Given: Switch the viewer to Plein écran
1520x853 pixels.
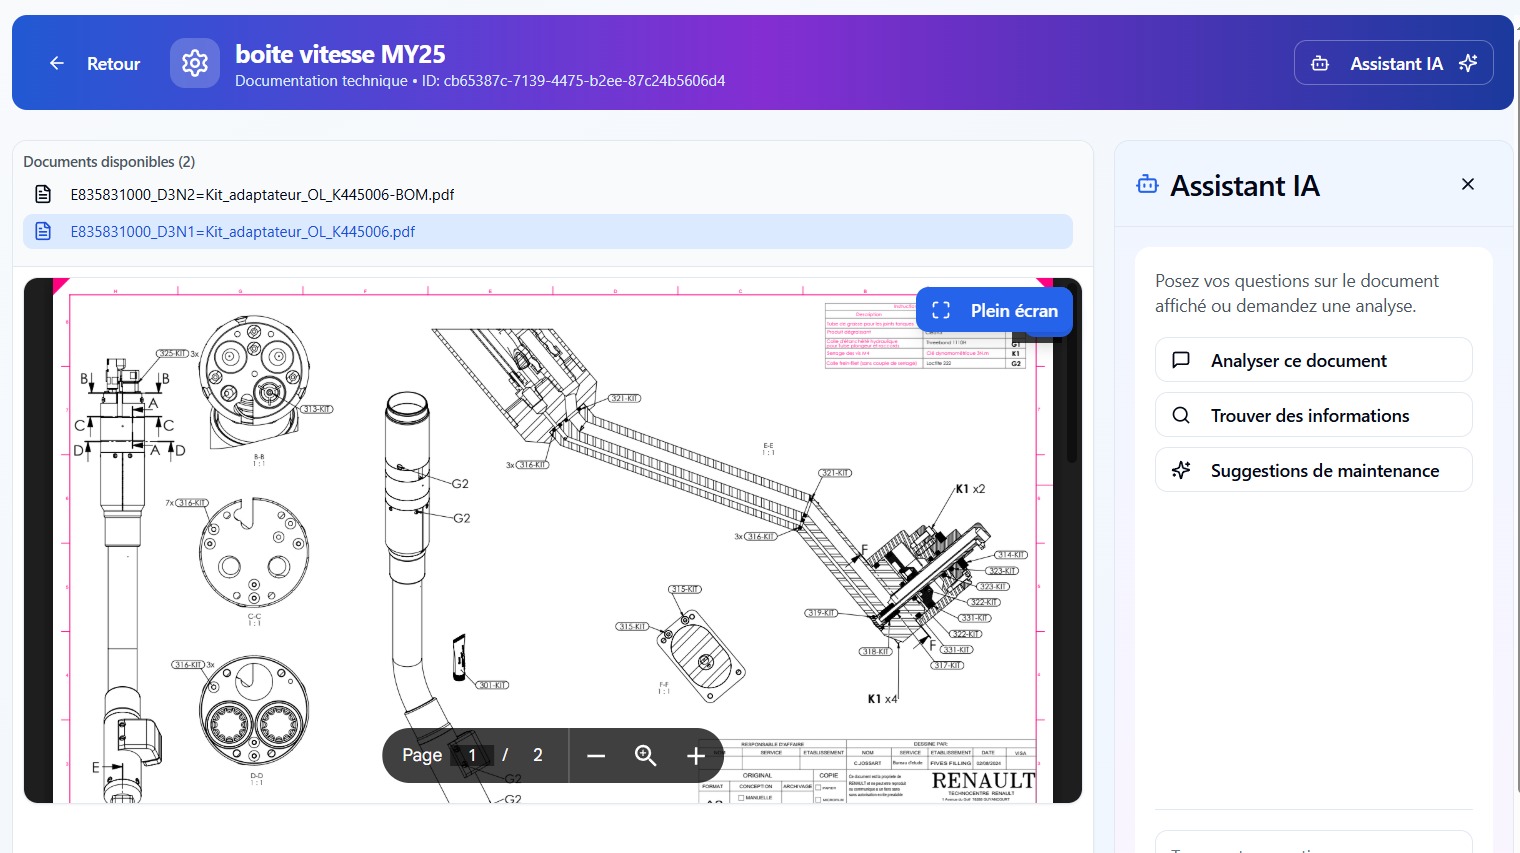Looking at the screenshot, I should 994,311.
